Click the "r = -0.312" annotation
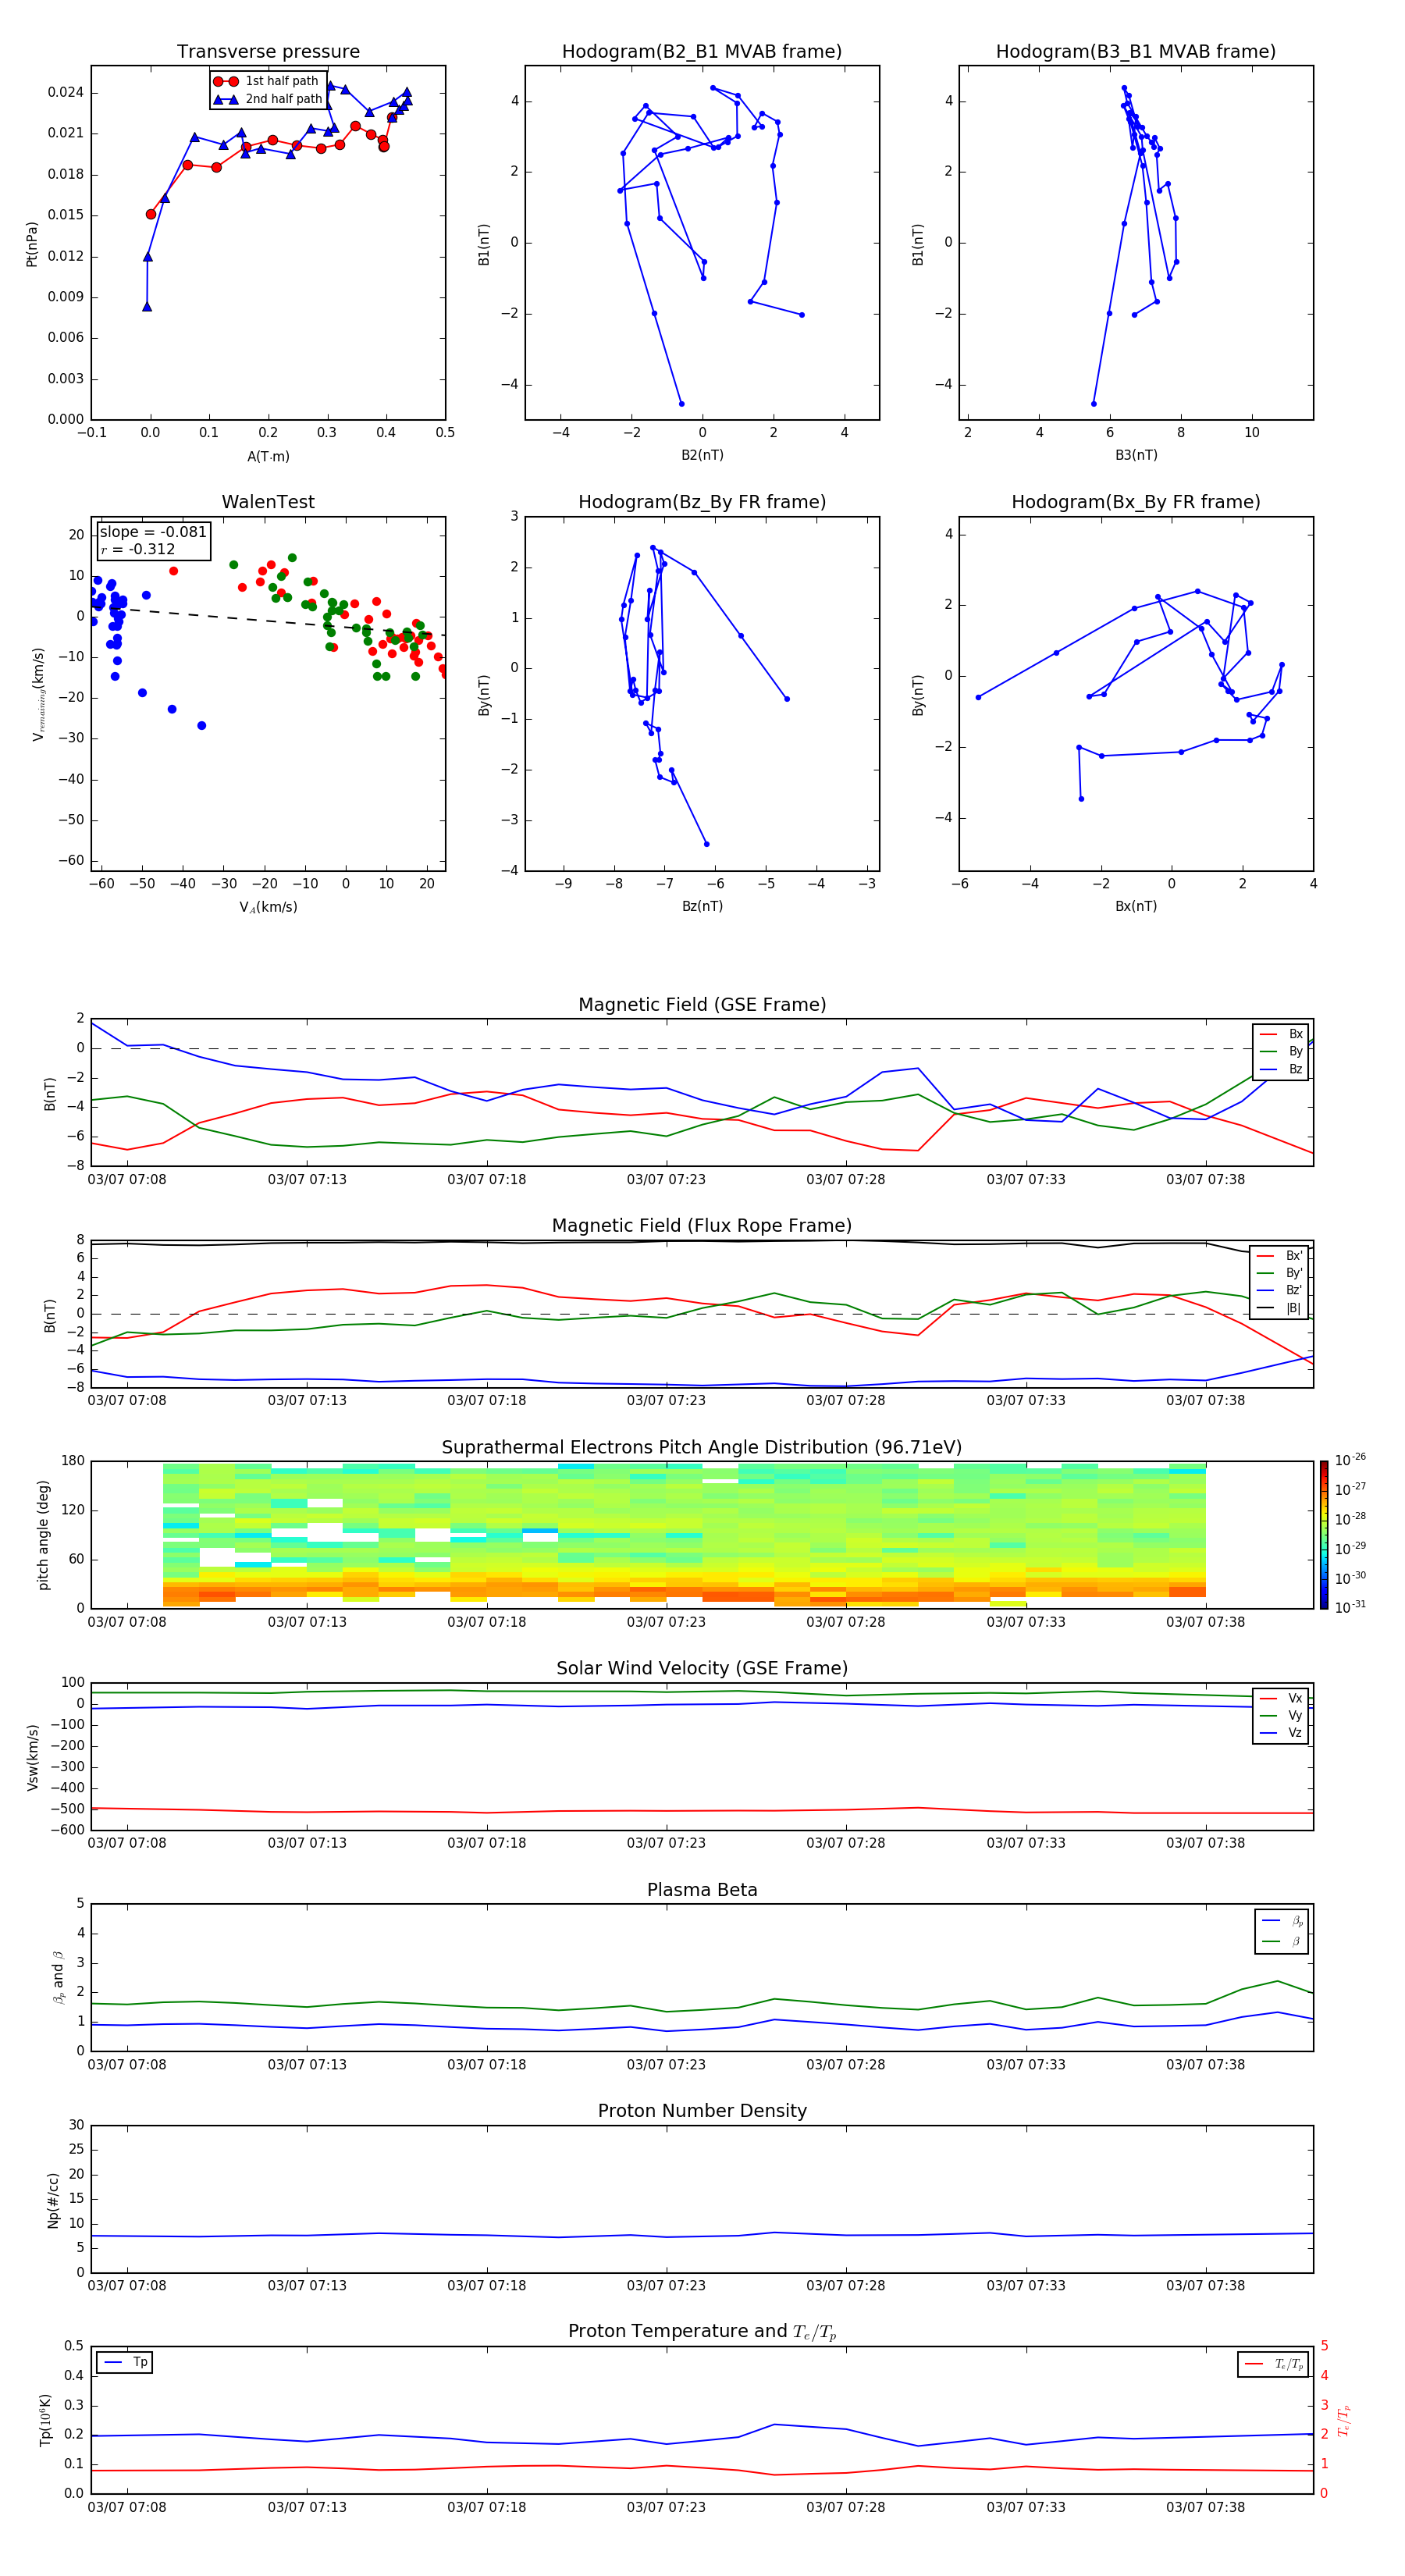 [x=138, y=549]
